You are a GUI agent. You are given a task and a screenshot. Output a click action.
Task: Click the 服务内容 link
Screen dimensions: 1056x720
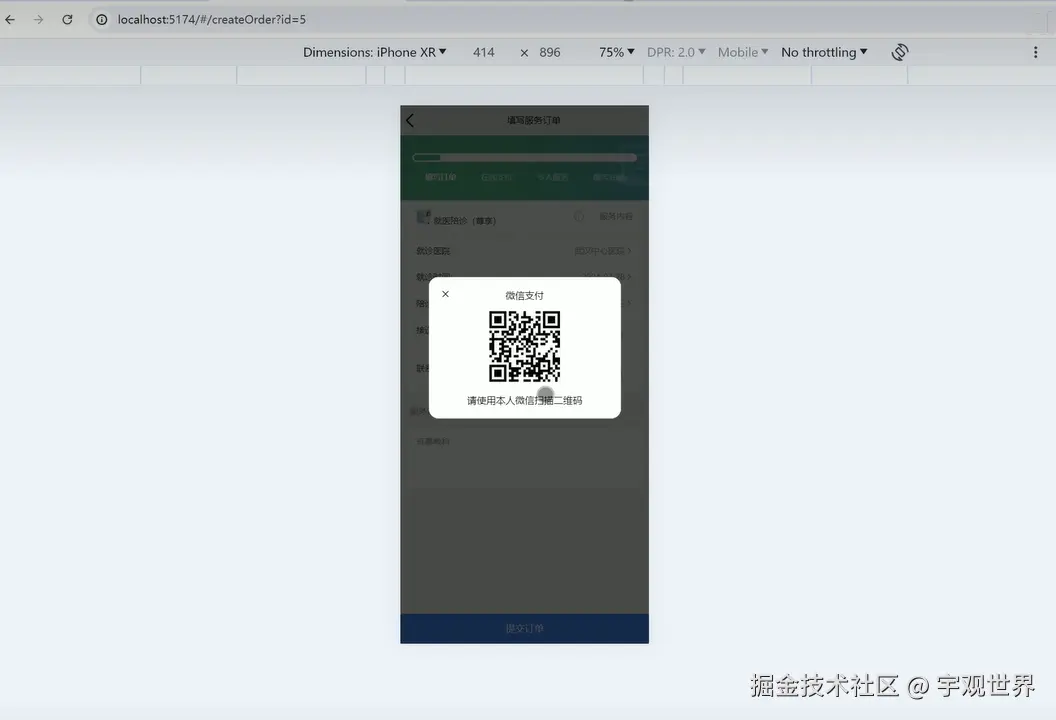pos(616,216)
